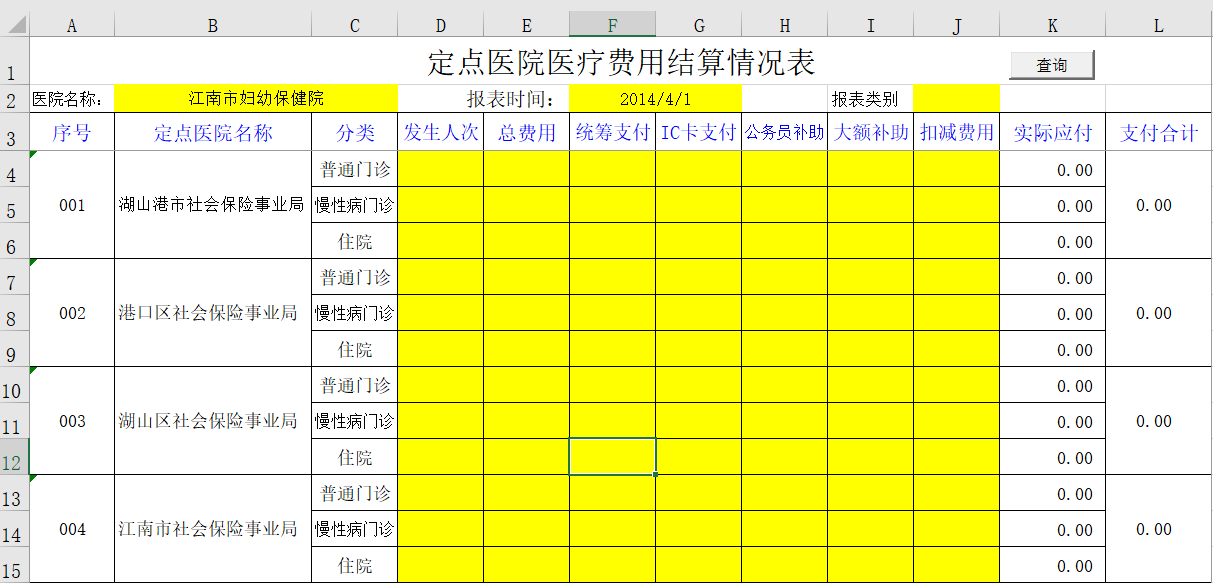The width and height of the screenshot is (1213, 583).
Task: Click the 港口区社会保险事业局 cell
Action: (x=213, y=313)
